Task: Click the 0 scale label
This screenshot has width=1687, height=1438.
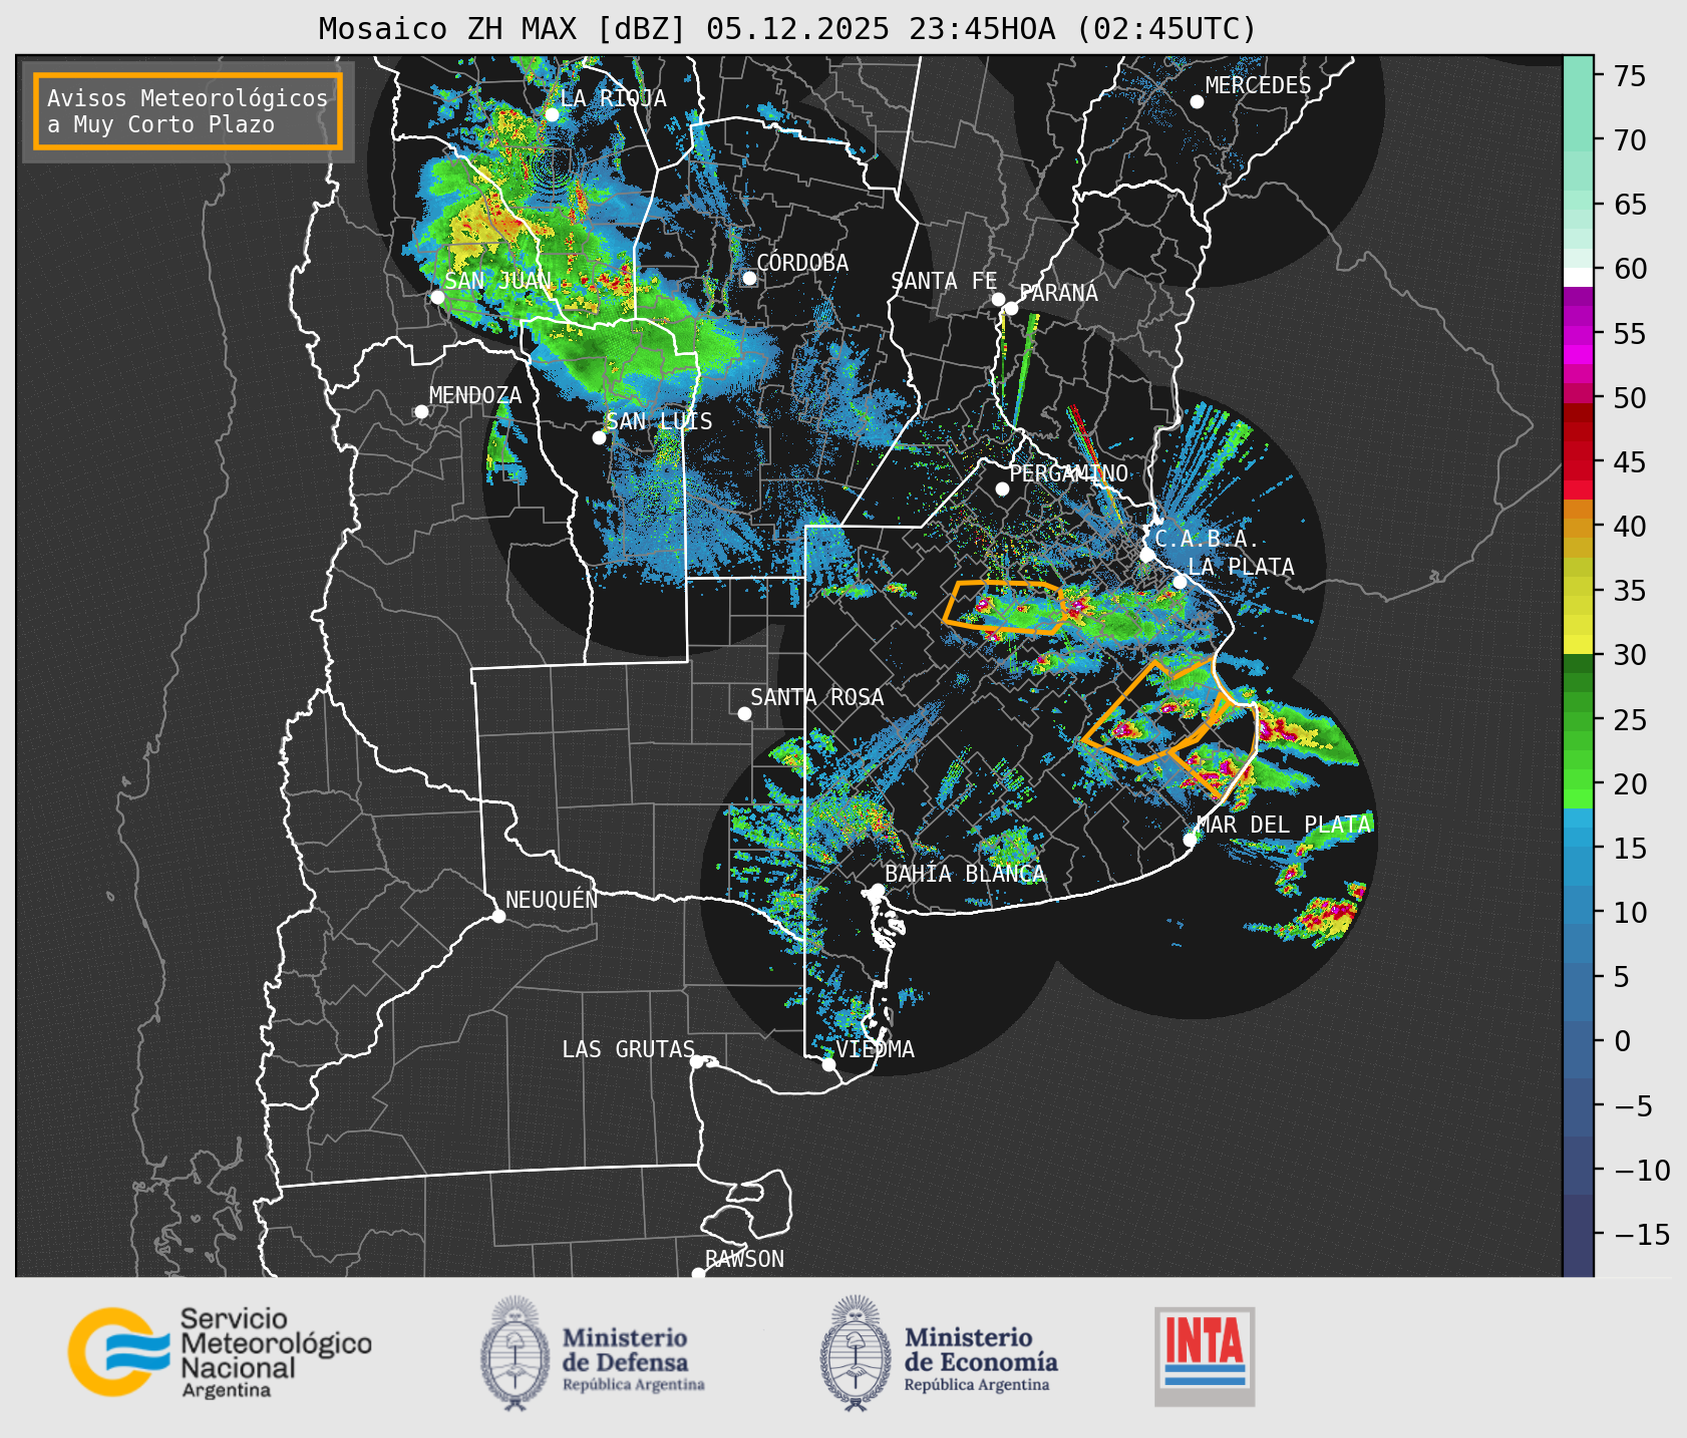Action: [x=1621, y=1042]
